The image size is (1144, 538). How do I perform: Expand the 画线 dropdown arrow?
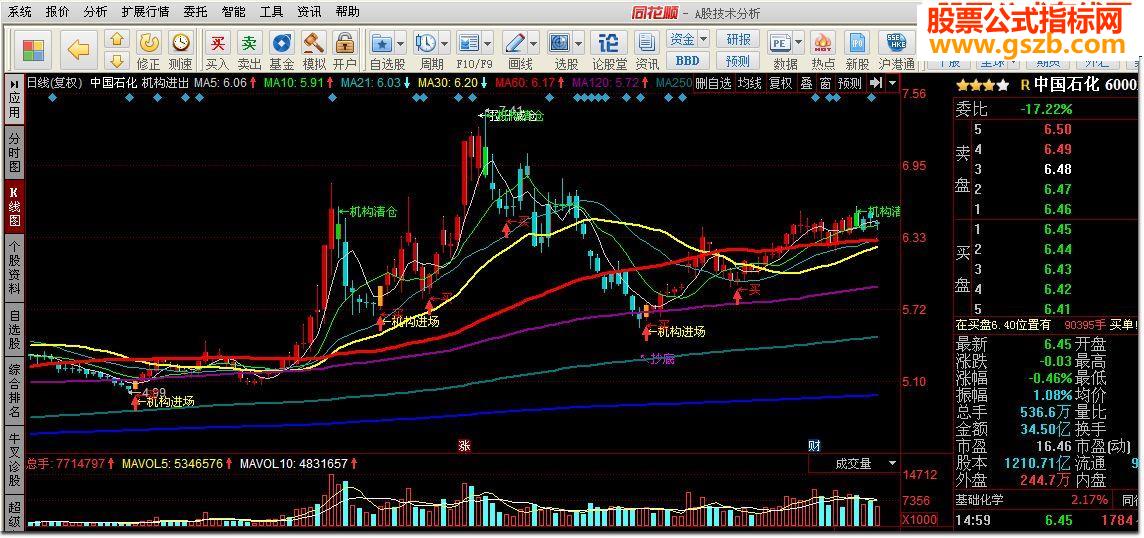tap(535, 42)
